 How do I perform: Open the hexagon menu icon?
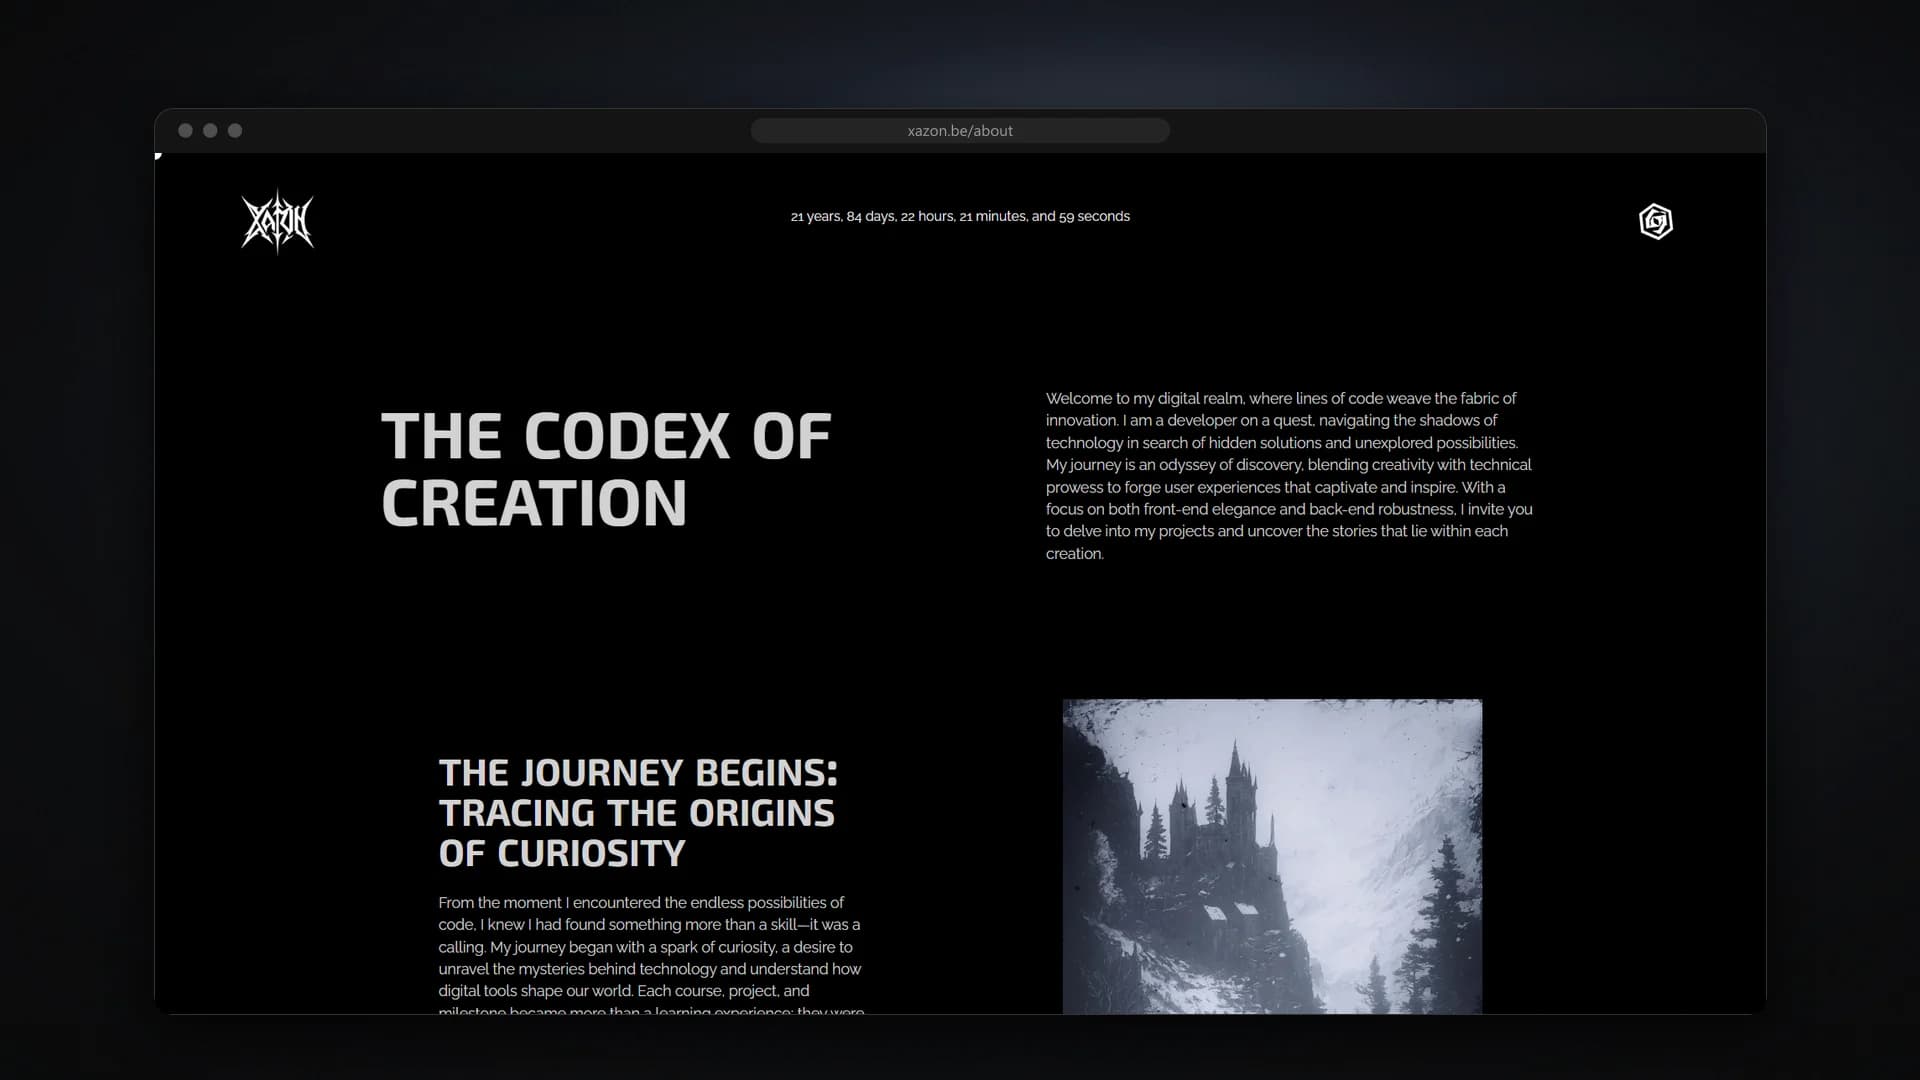[1655, 221]
